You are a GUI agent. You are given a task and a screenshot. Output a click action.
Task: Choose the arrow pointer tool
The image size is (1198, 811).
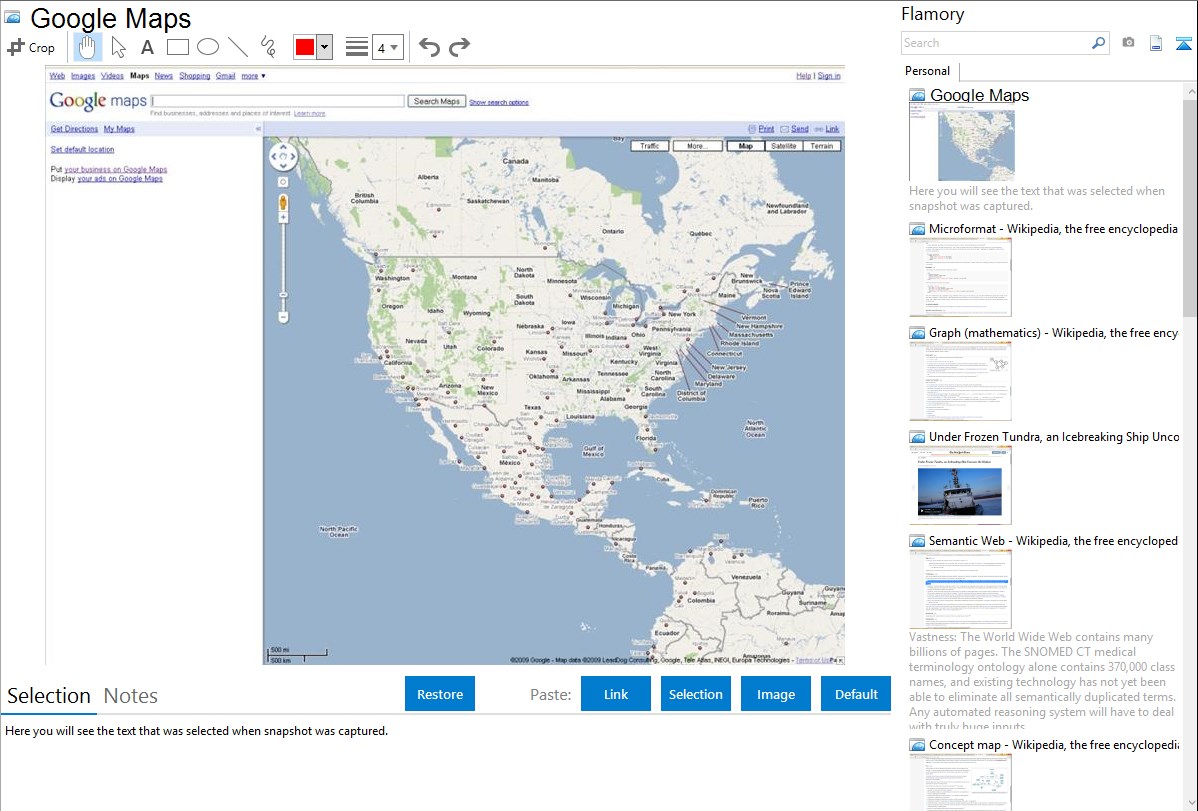click(118, 47)
